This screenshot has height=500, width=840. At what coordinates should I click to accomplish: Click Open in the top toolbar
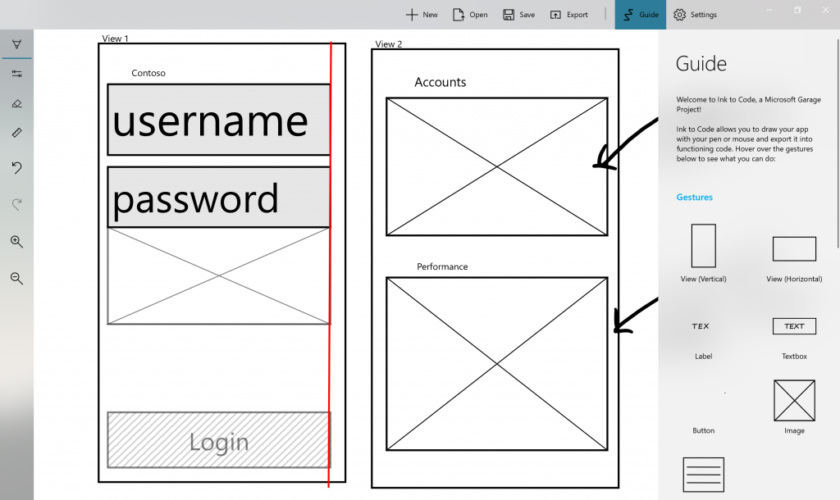click(x=470, y=15)
